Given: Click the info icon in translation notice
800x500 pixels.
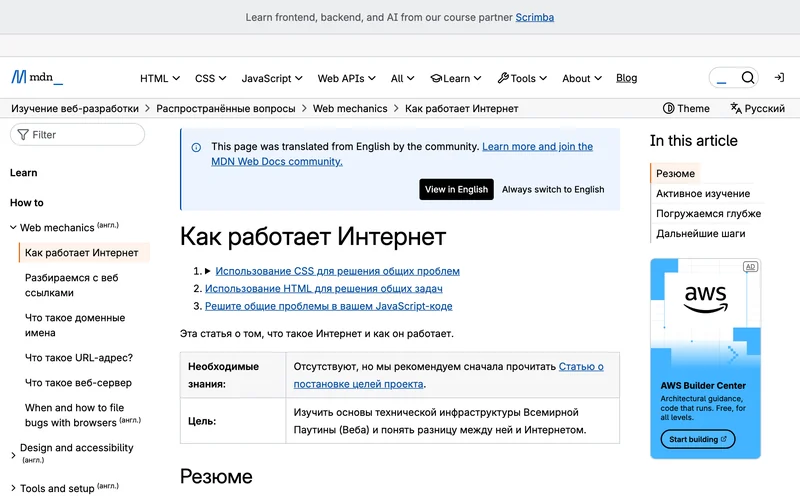Looking at the screenshot, I should coord(196,147).
